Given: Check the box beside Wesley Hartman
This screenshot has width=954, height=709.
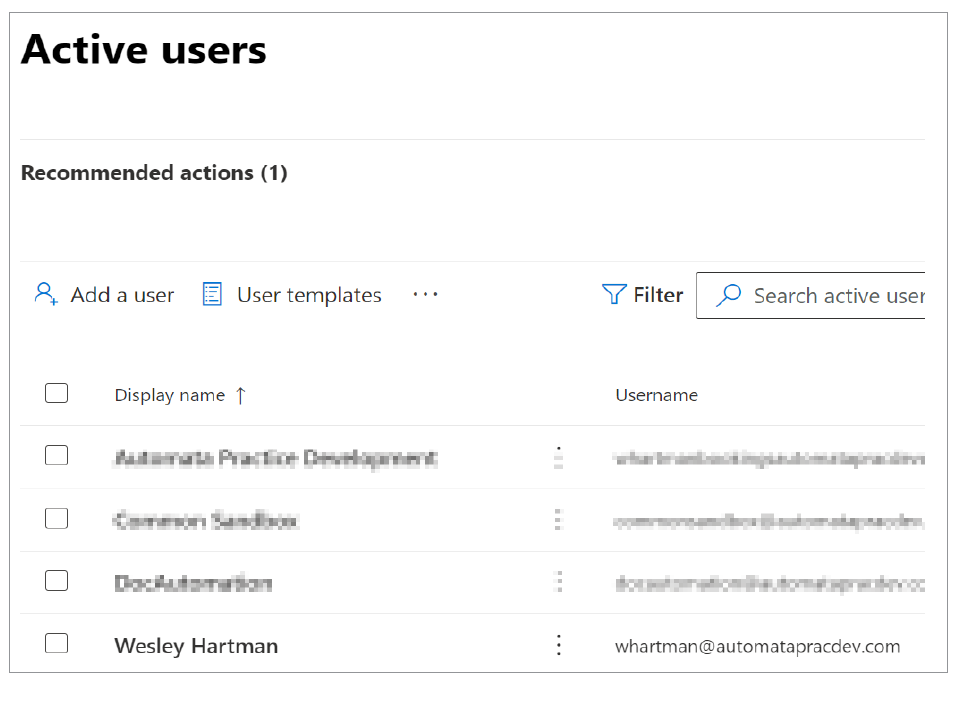Looking at the screenshot, I should point(56,643).
